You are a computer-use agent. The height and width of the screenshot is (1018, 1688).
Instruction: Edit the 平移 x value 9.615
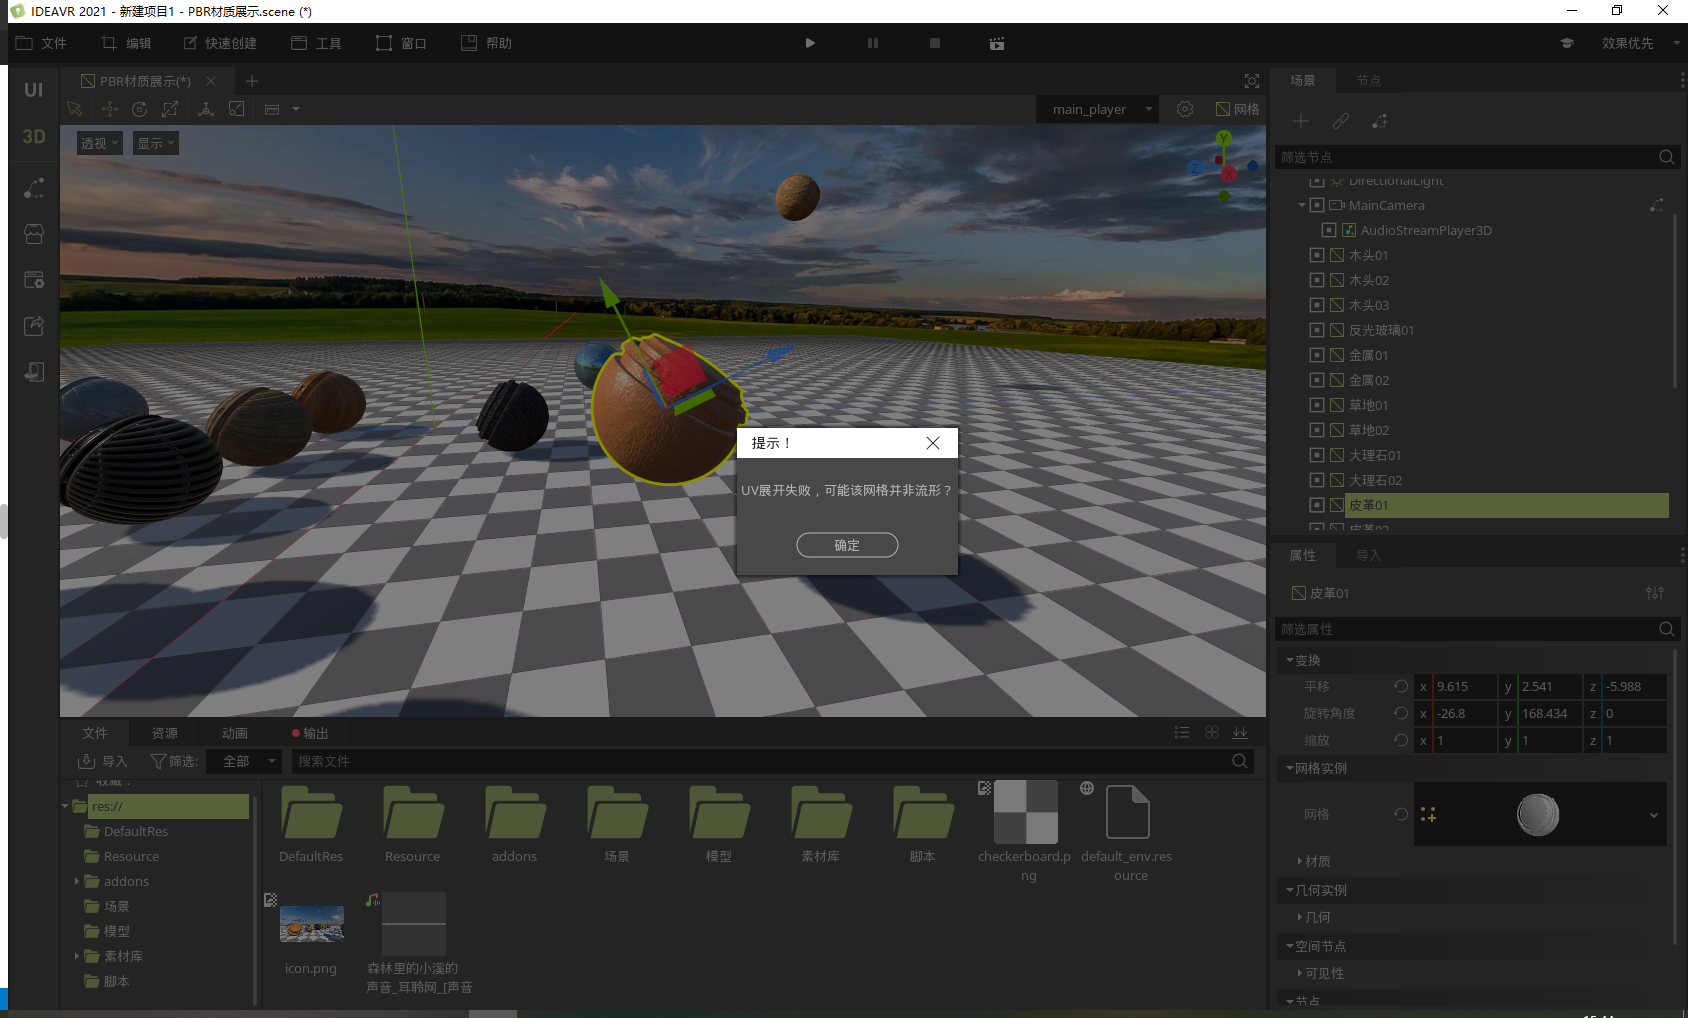[1464, 686]
